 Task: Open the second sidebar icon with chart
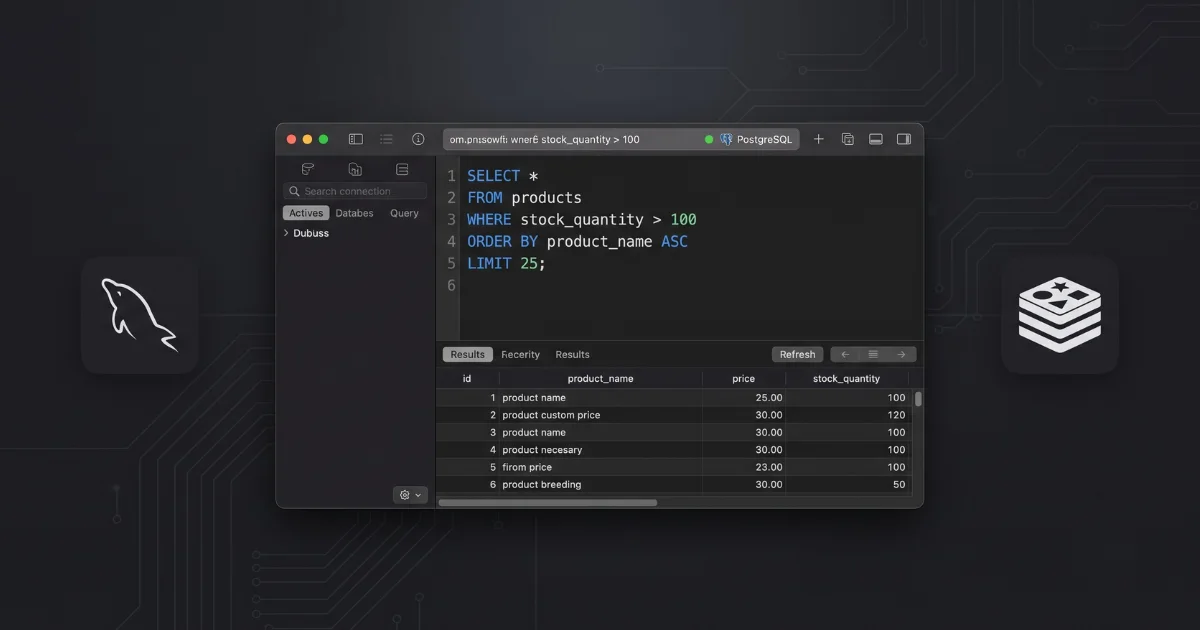tap(355, 169)
